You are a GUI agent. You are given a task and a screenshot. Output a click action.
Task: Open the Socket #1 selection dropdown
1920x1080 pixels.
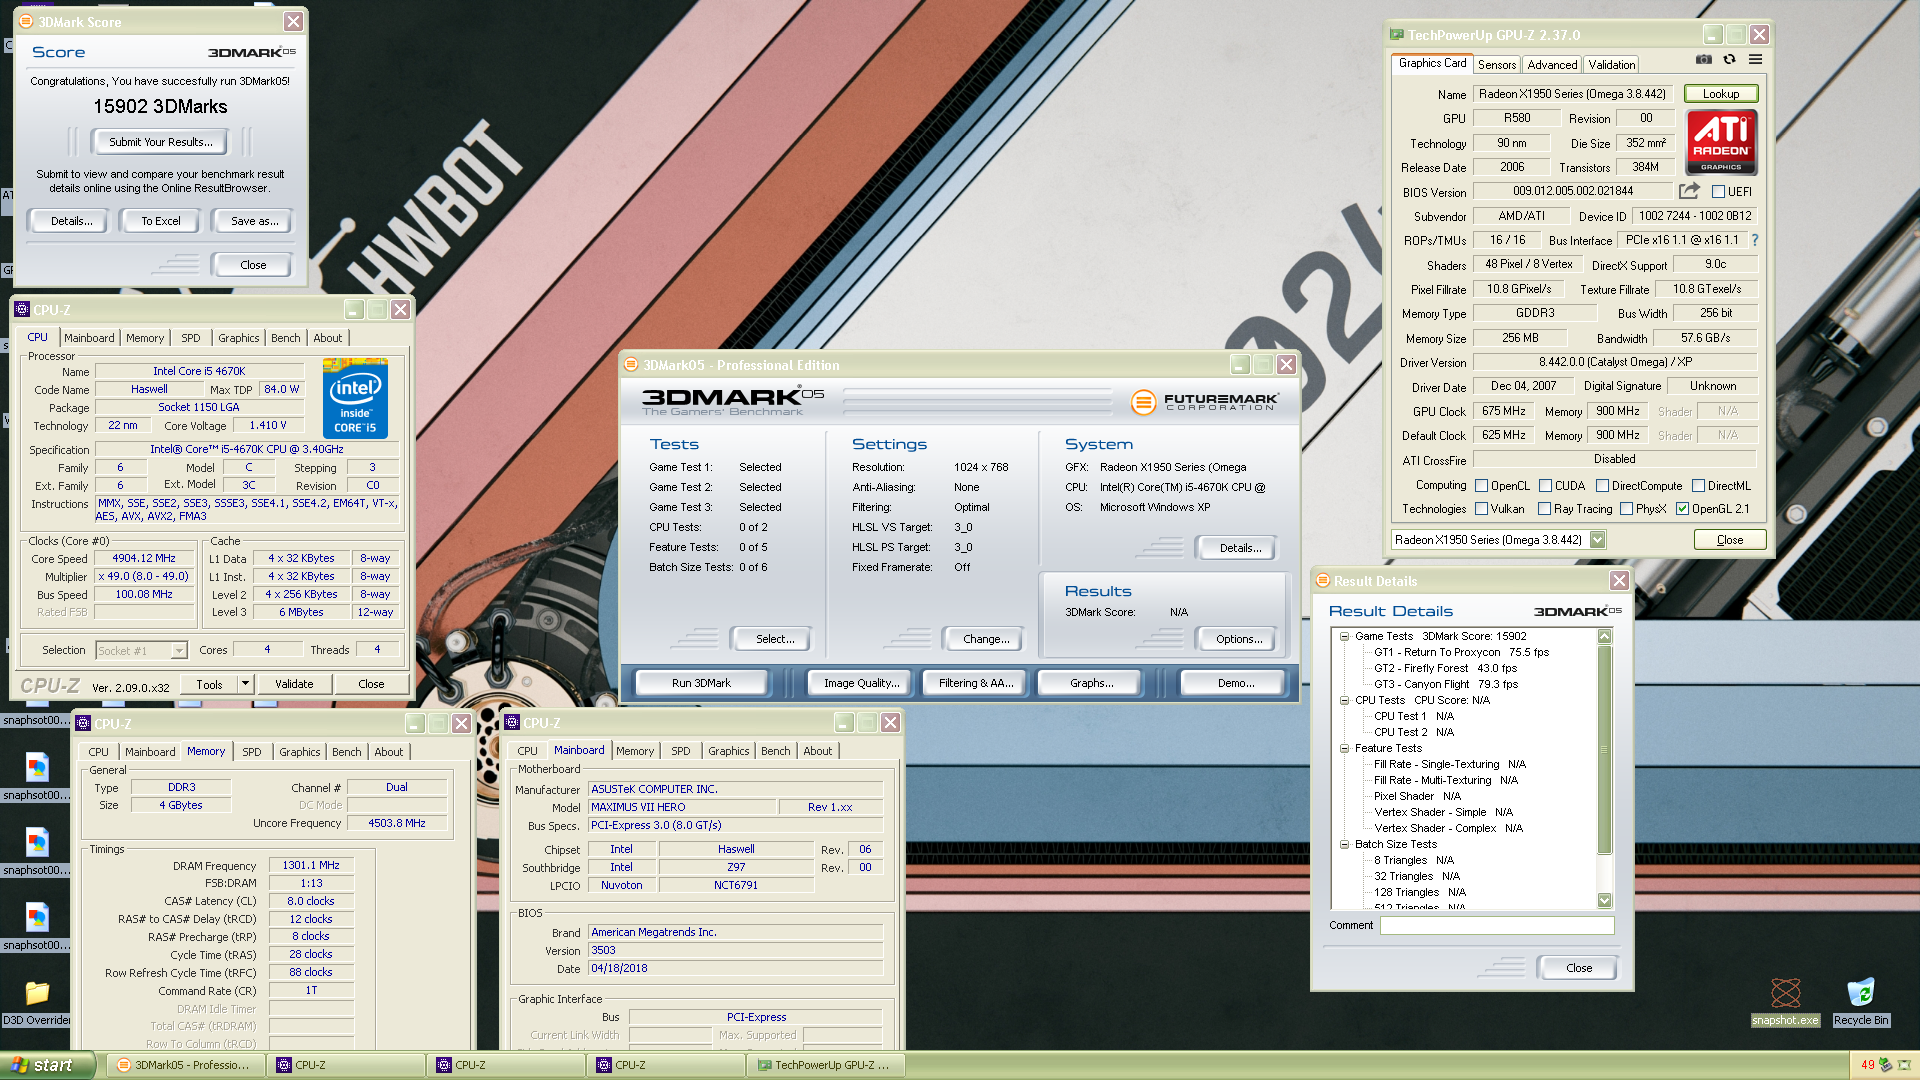(x=179, y=651)
